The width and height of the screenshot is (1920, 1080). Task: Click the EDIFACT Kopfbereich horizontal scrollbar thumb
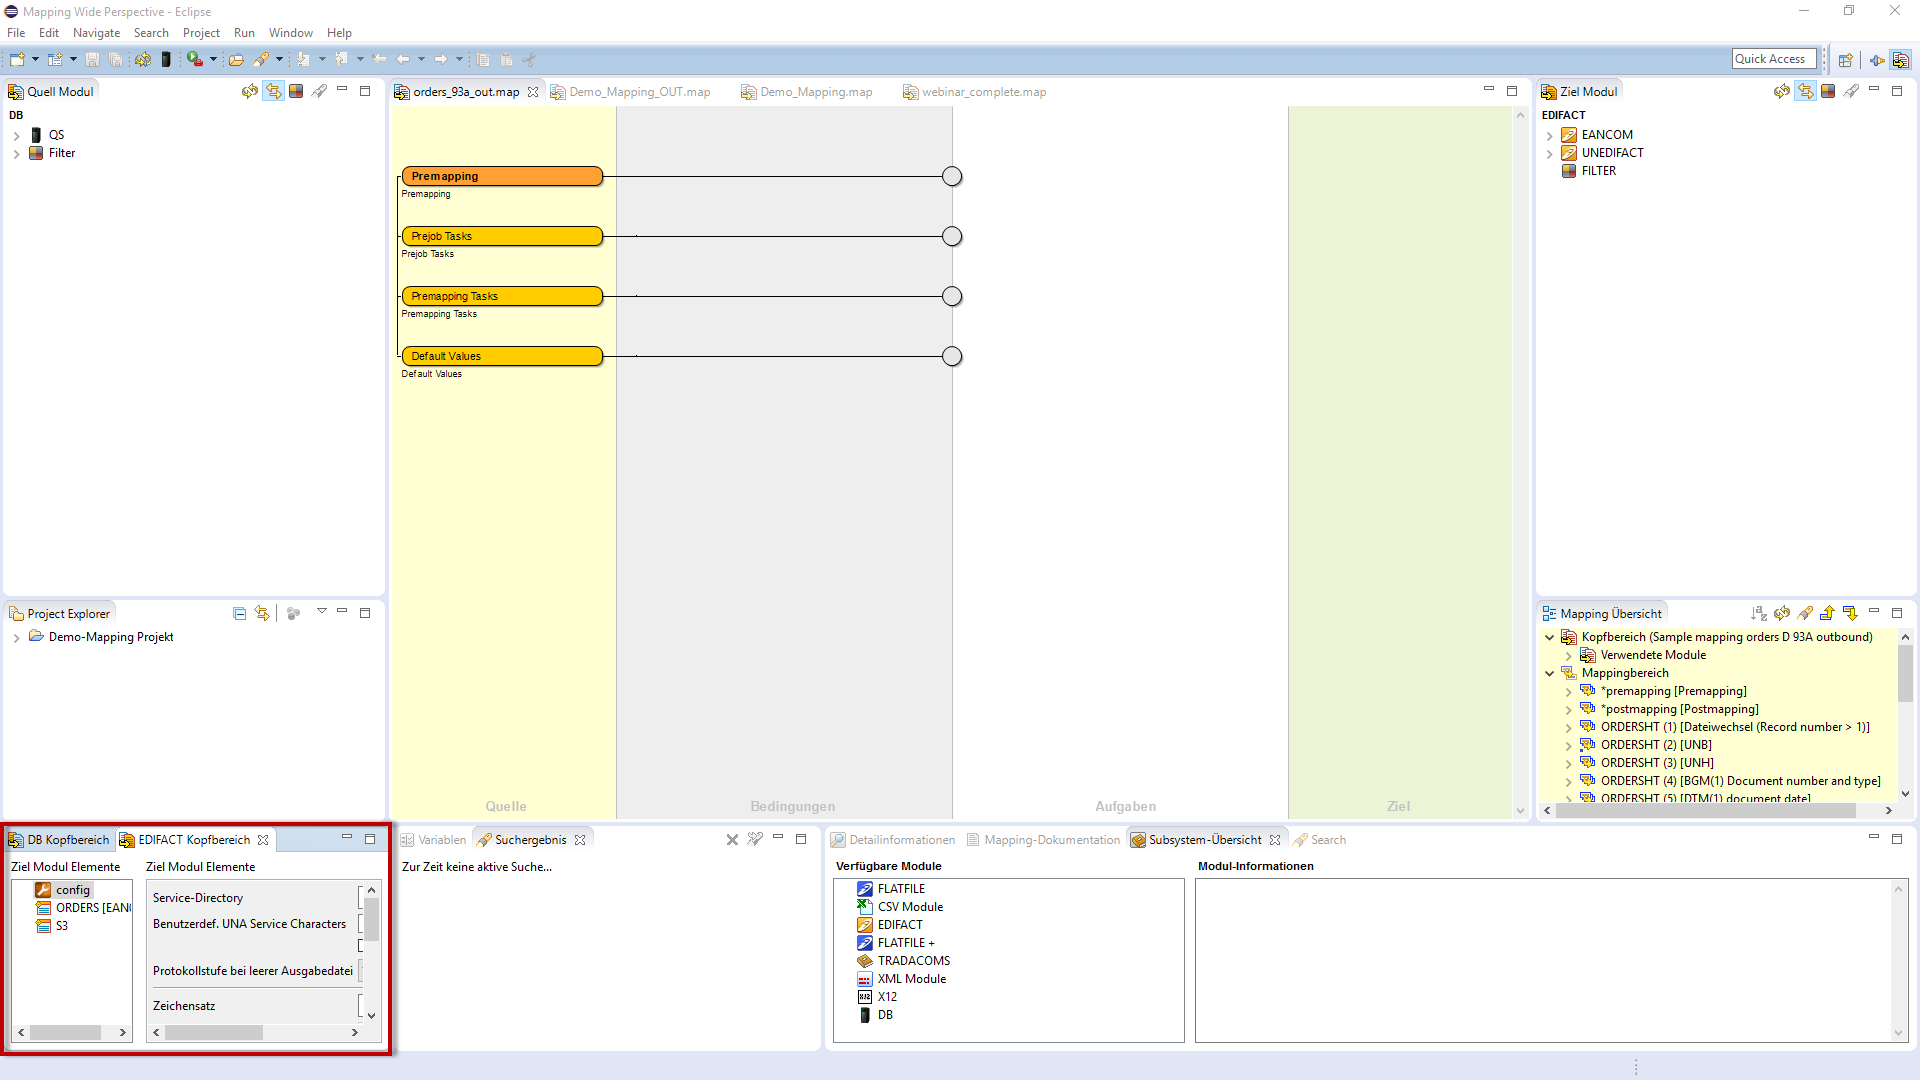click(214, 1033)
